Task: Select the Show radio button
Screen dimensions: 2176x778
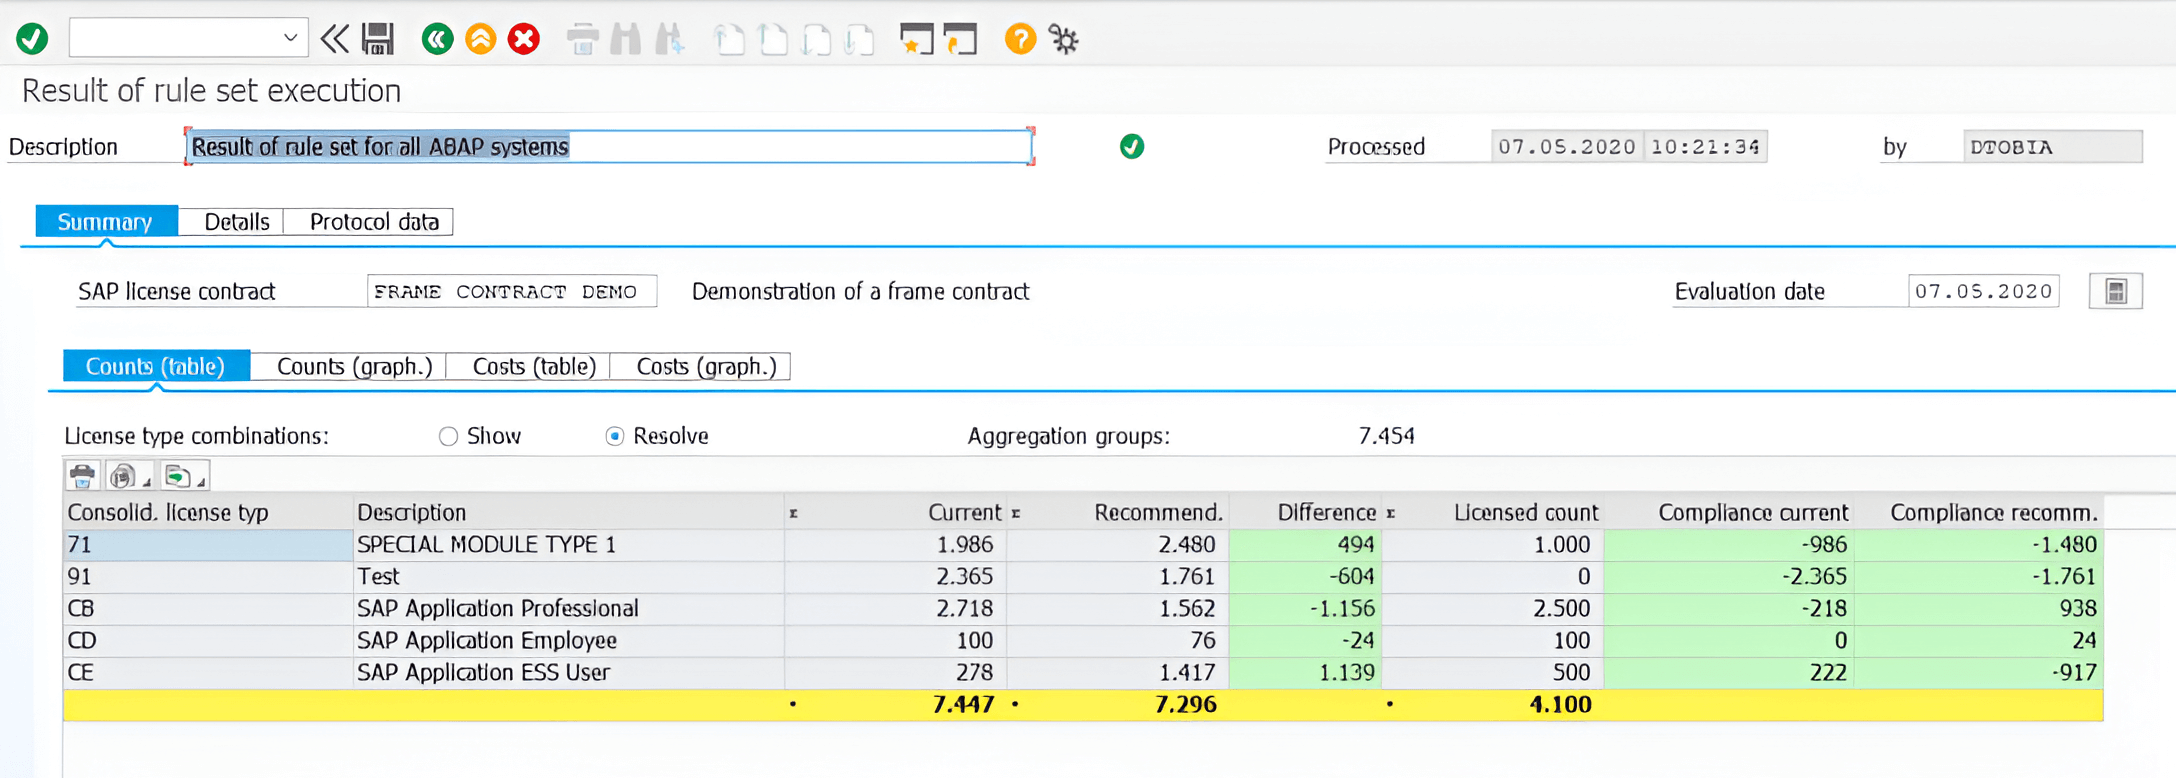Action: (448, 437)
